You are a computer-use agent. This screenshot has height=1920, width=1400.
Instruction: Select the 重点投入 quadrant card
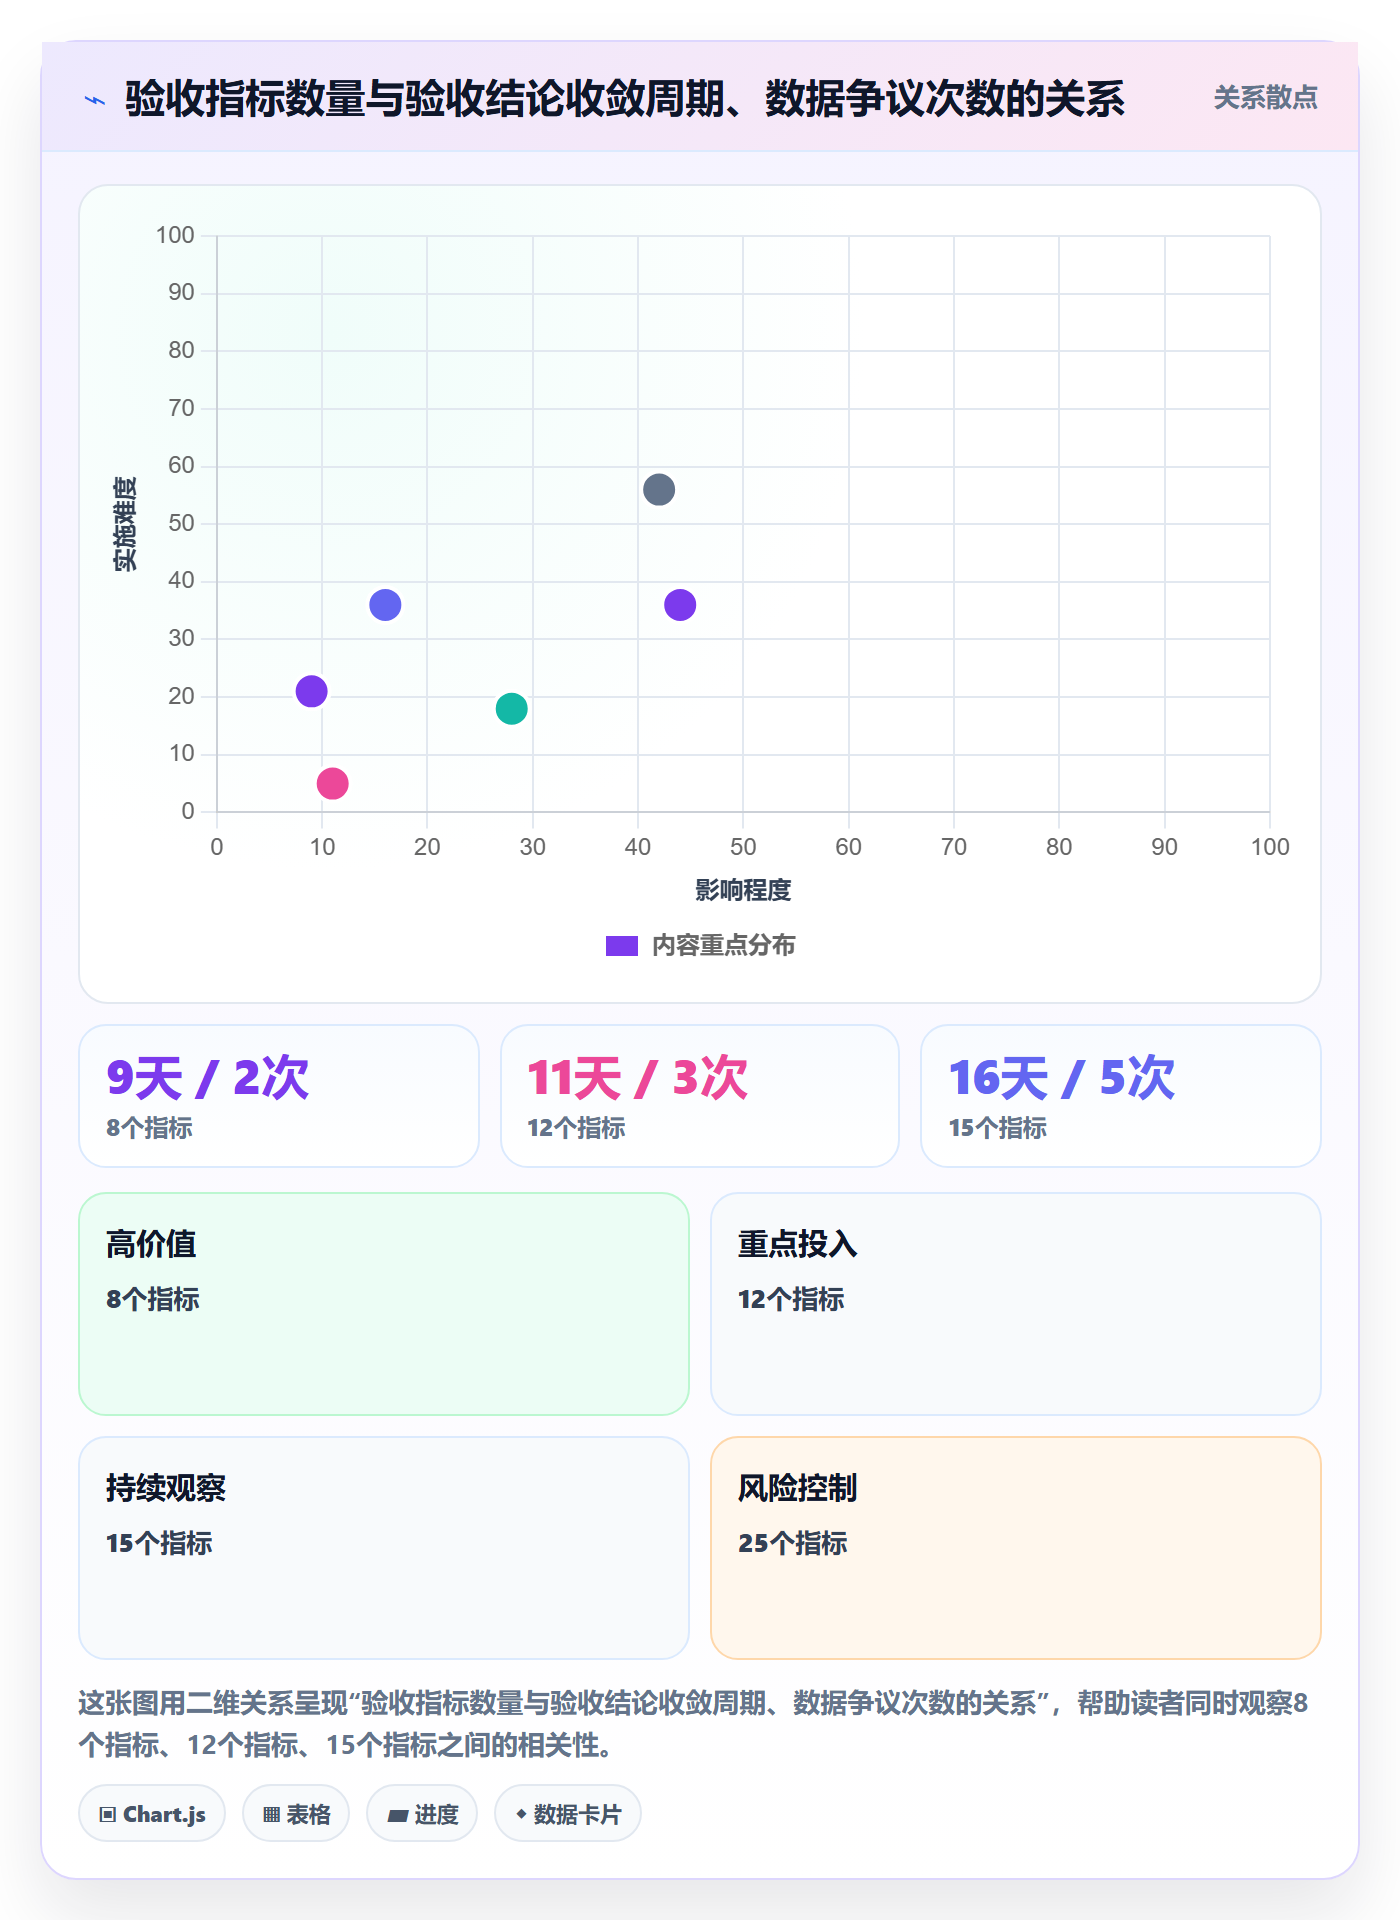click(1016, 1304)
